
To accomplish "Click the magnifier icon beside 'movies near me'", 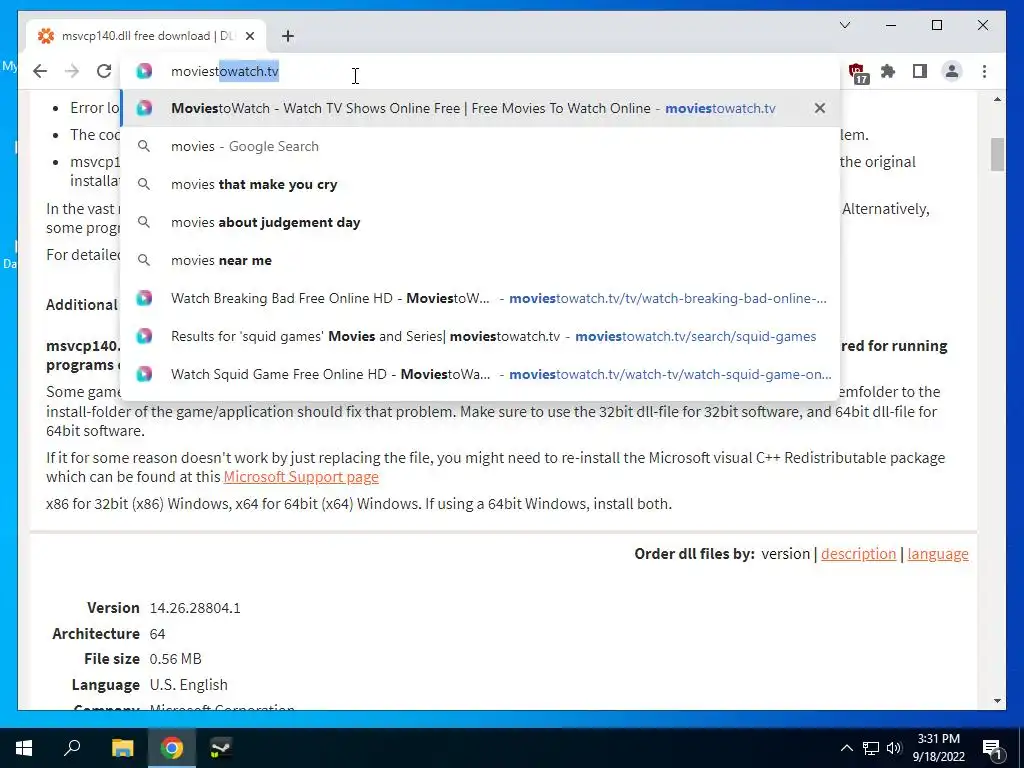I will (144, 260).
